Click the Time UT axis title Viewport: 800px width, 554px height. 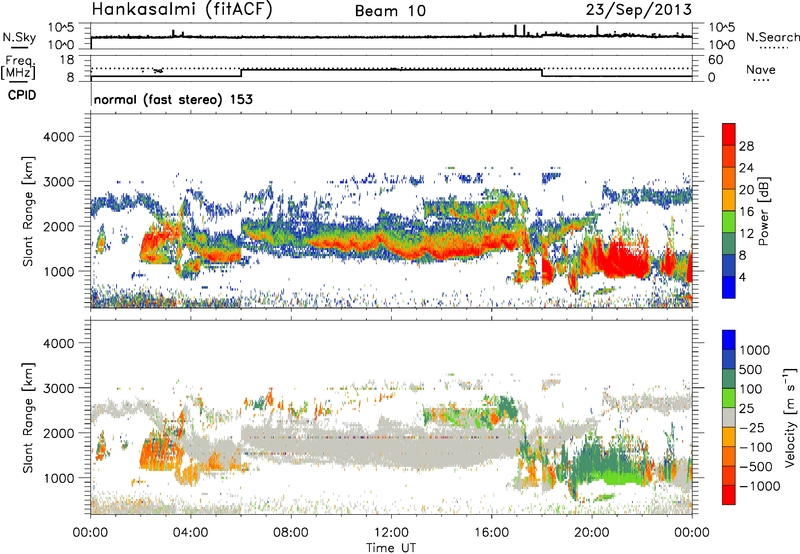tap(391, 548)
